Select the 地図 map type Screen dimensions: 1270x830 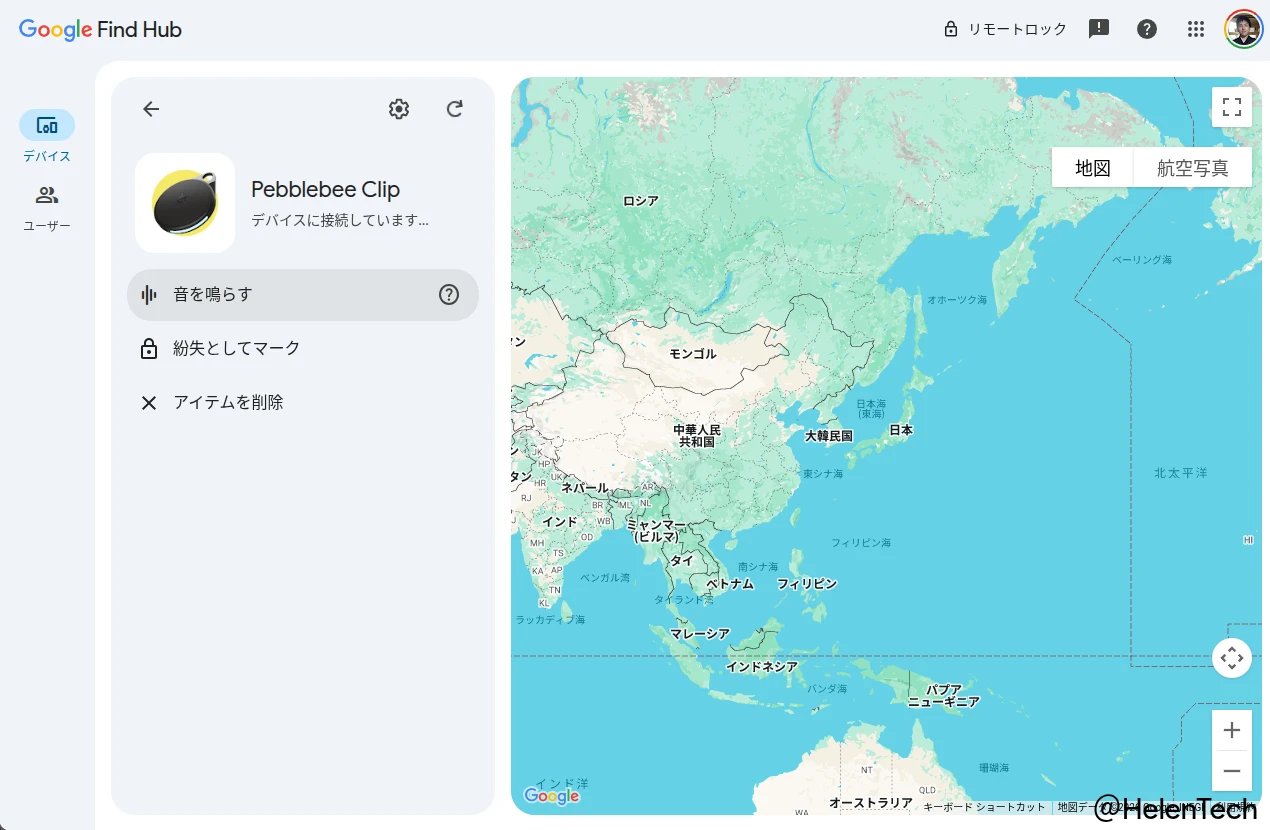[x=1092, y=168]
